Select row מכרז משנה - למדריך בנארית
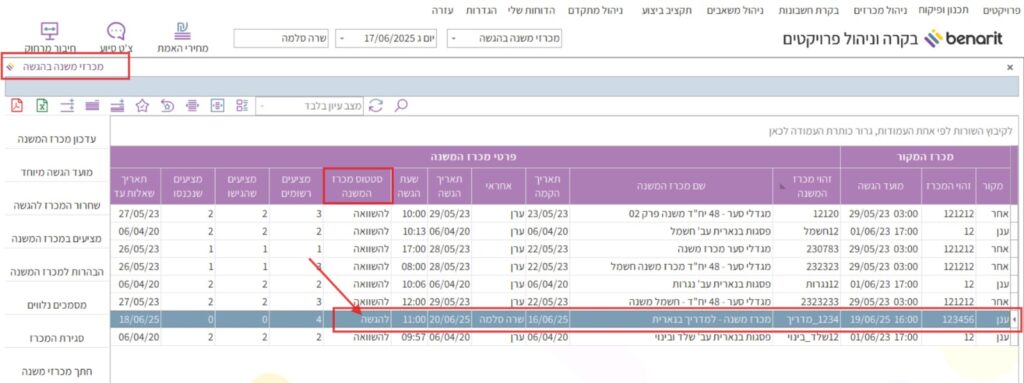The width and height of the screenshot is (1024, 383). [x=560, y=320]
